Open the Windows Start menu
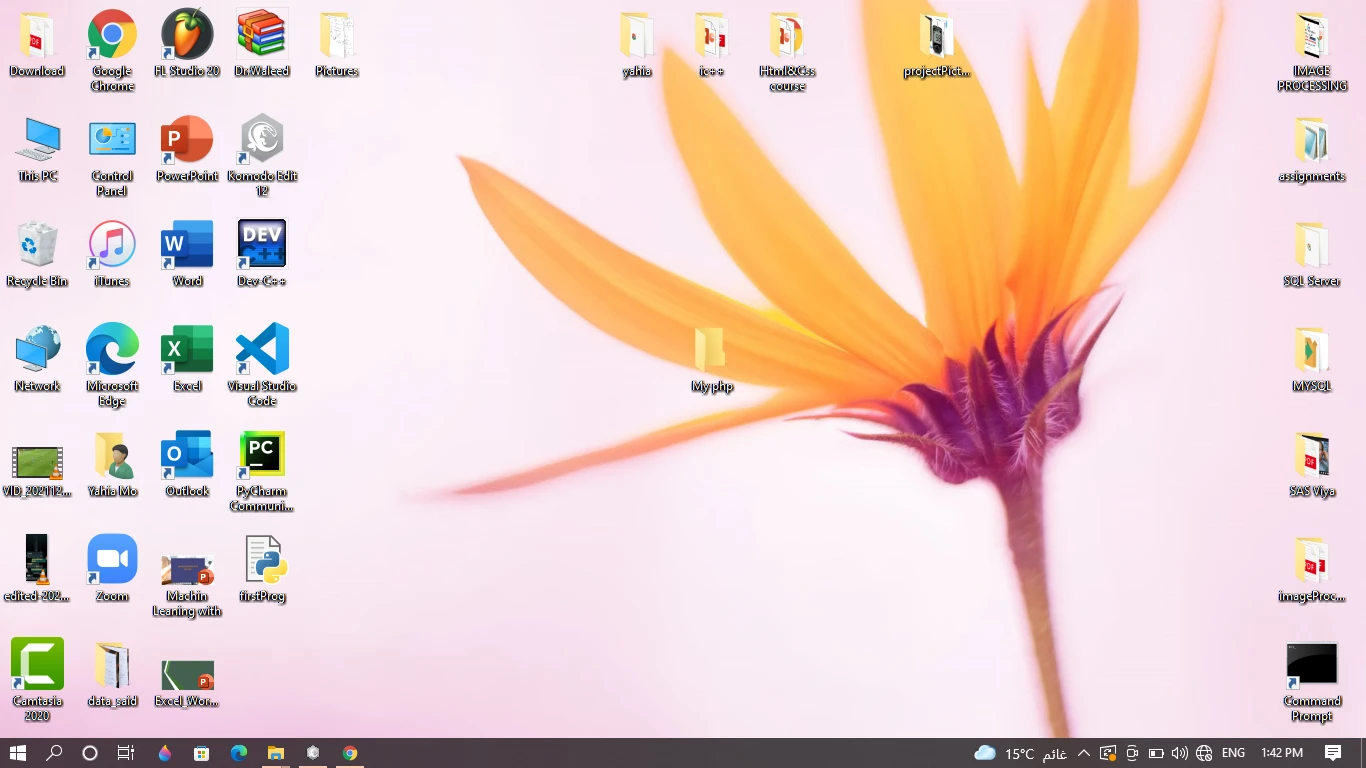 (18, 753)
